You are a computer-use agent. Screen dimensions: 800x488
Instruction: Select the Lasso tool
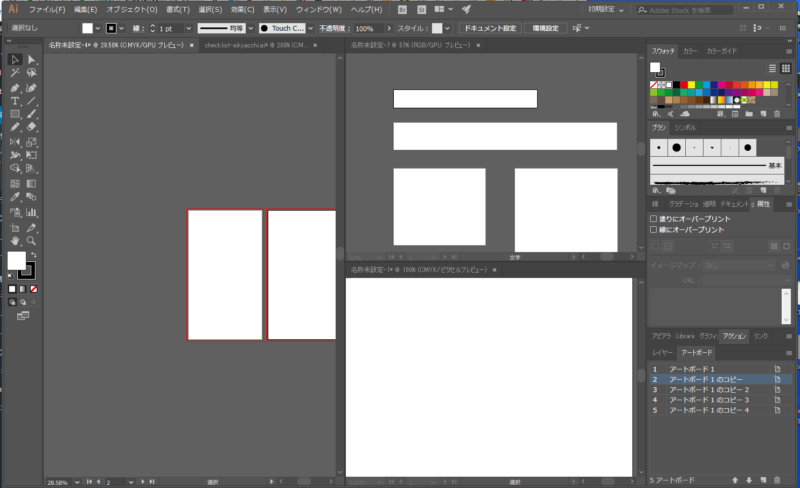[31, 73]
